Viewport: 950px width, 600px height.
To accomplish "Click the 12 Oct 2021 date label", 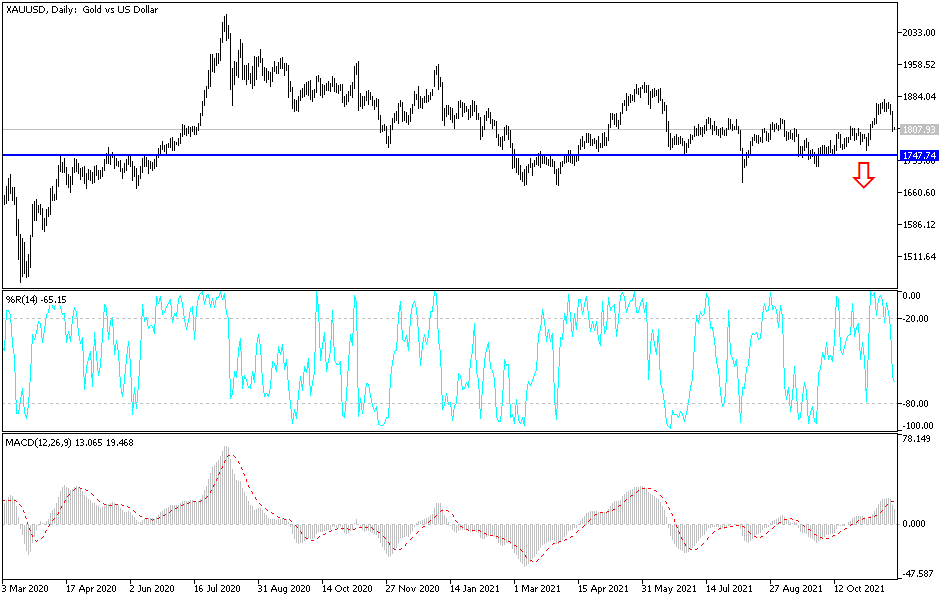I will click(857, 588).
